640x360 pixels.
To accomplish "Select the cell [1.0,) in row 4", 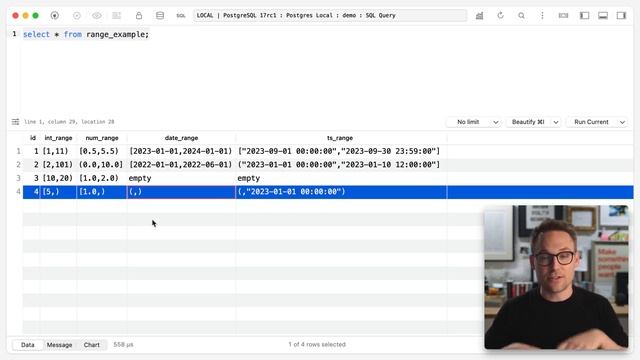I will (102, 192).
